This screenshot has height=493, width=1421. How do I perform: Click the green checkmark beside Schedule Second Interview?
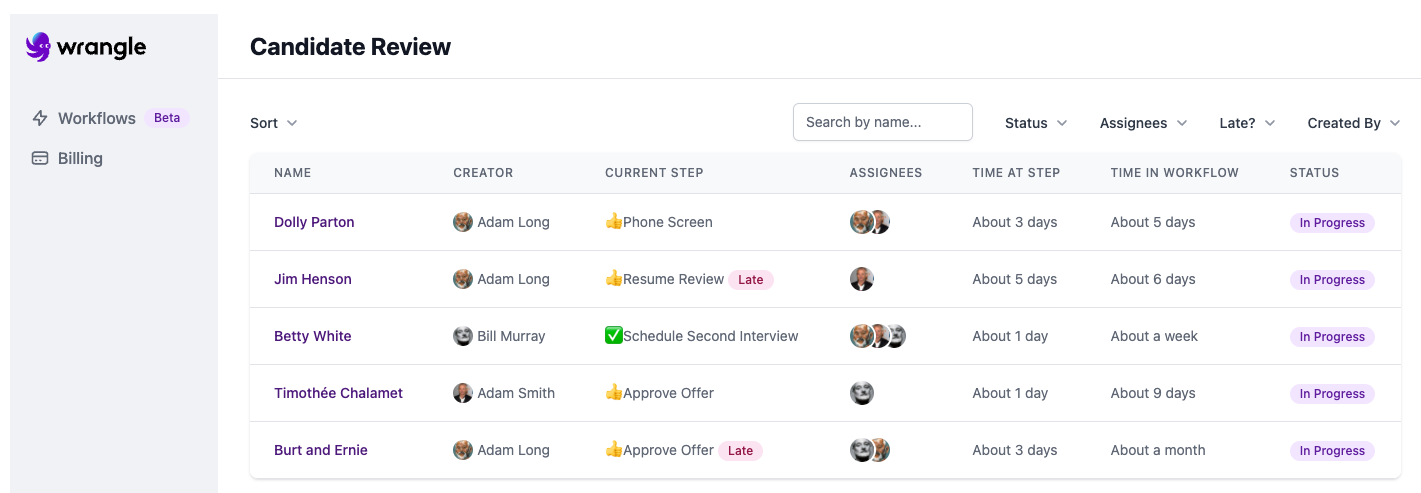(x=614, y=336)
